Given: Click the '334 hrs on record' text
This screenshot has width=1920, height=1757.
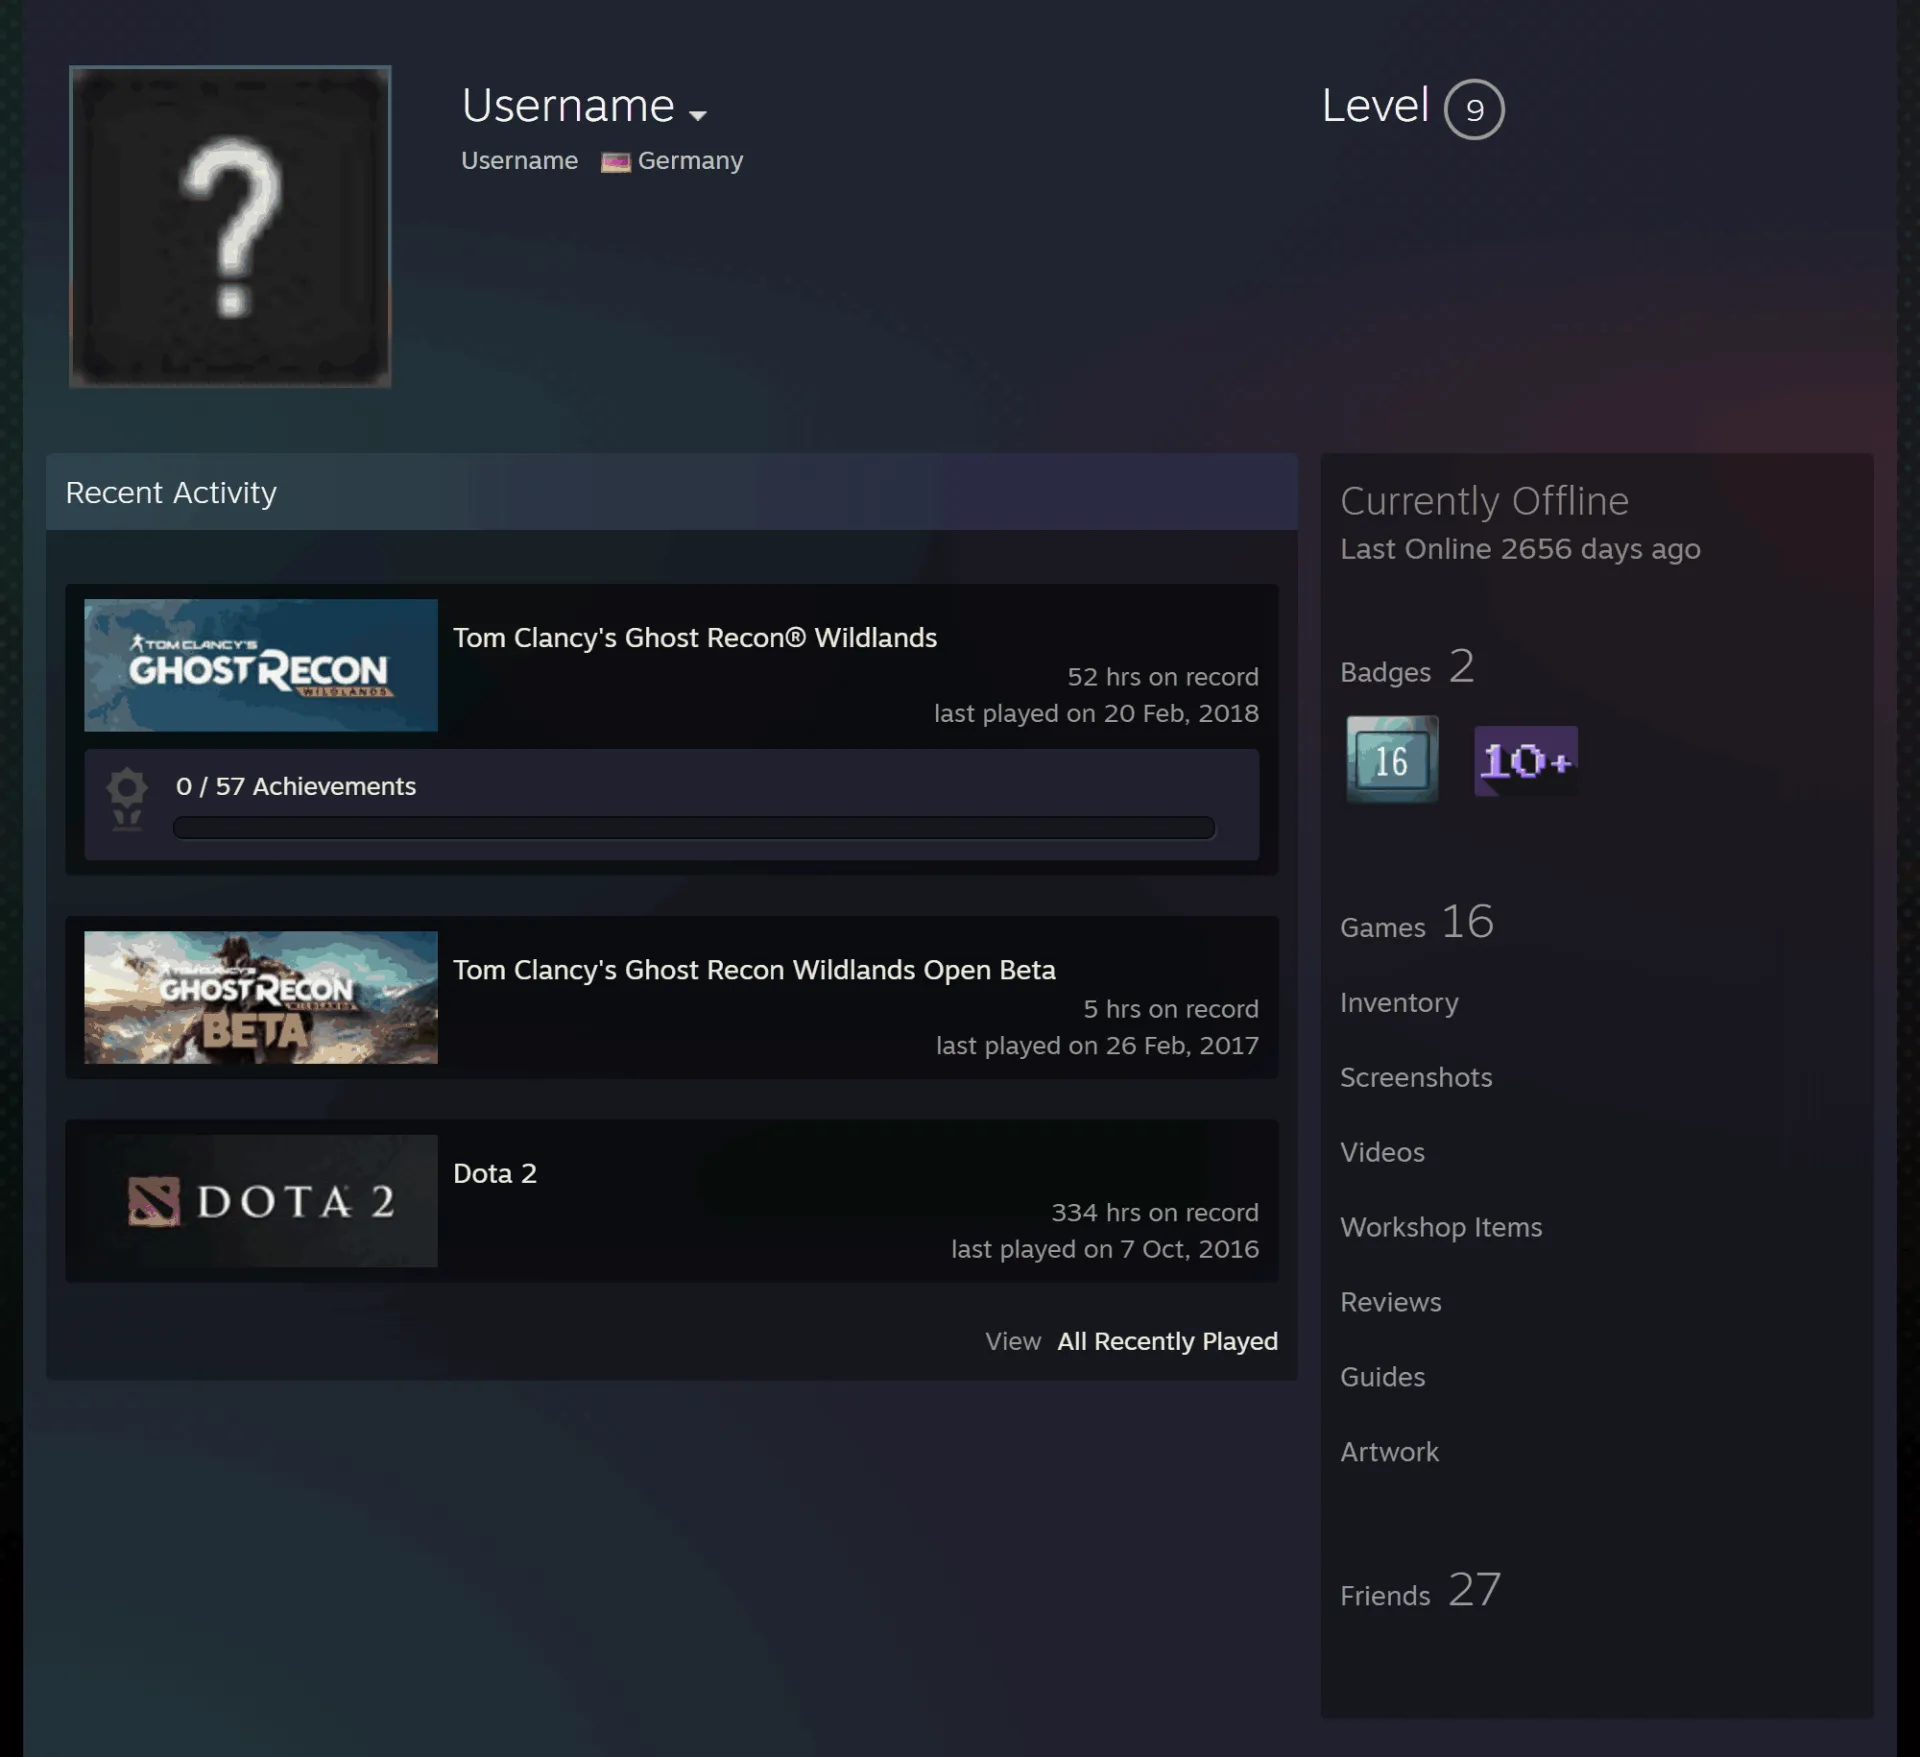Looking at the screenshot, I should coord(1155,1213).
